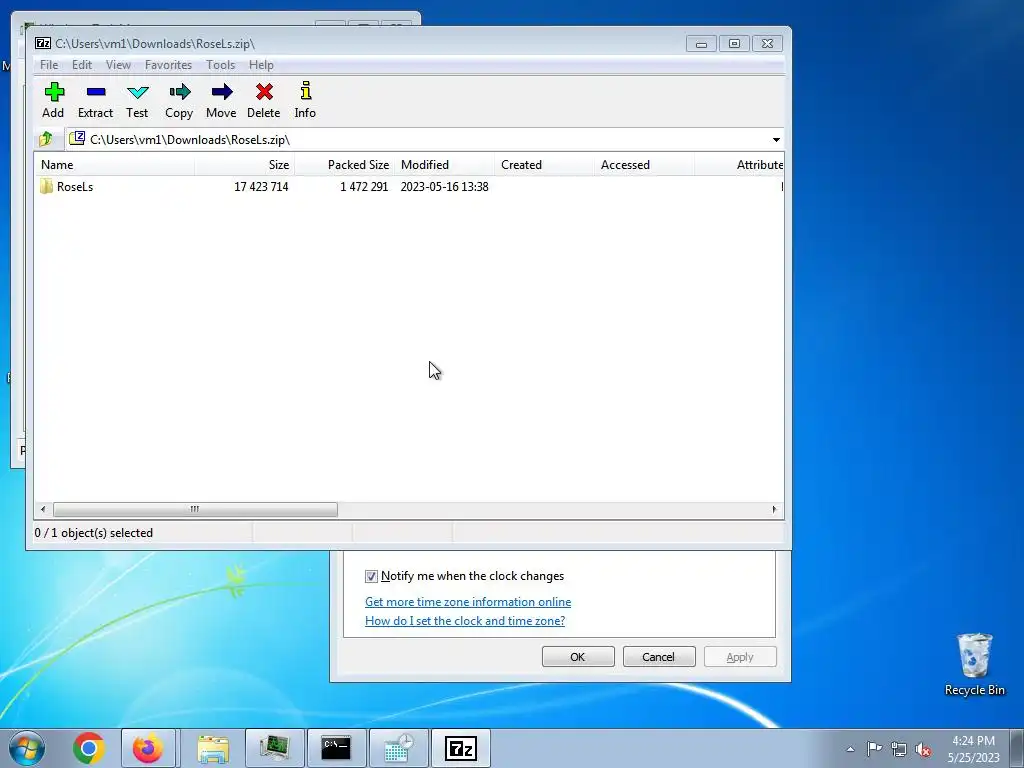
Task: Click the Action Center flag tray icon
Action: (874, 749)
